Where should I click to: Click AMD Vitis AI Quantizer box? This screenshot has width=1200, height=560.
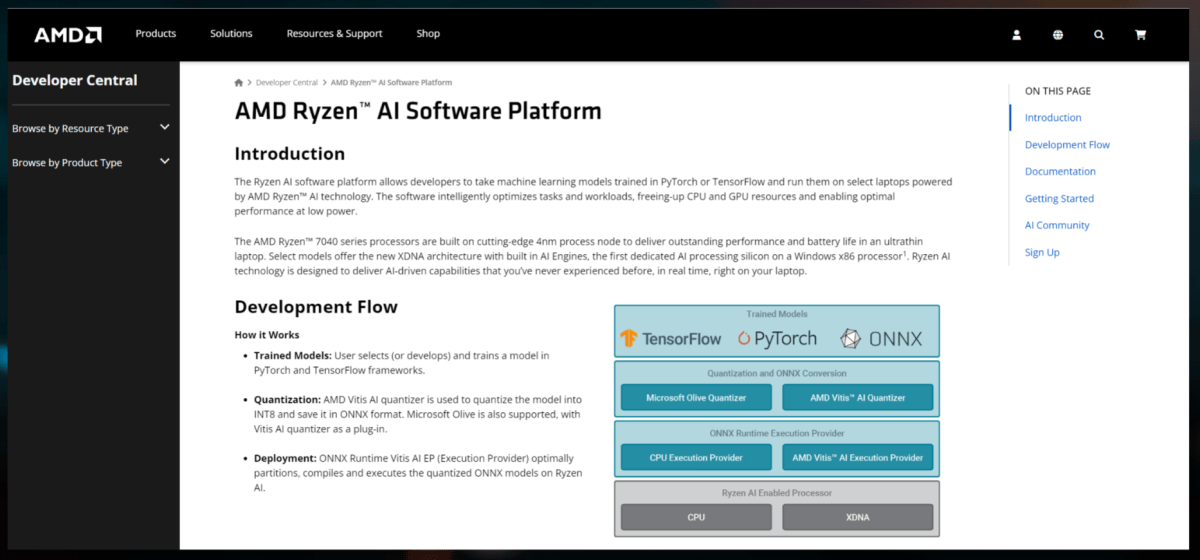click(857, 397)
